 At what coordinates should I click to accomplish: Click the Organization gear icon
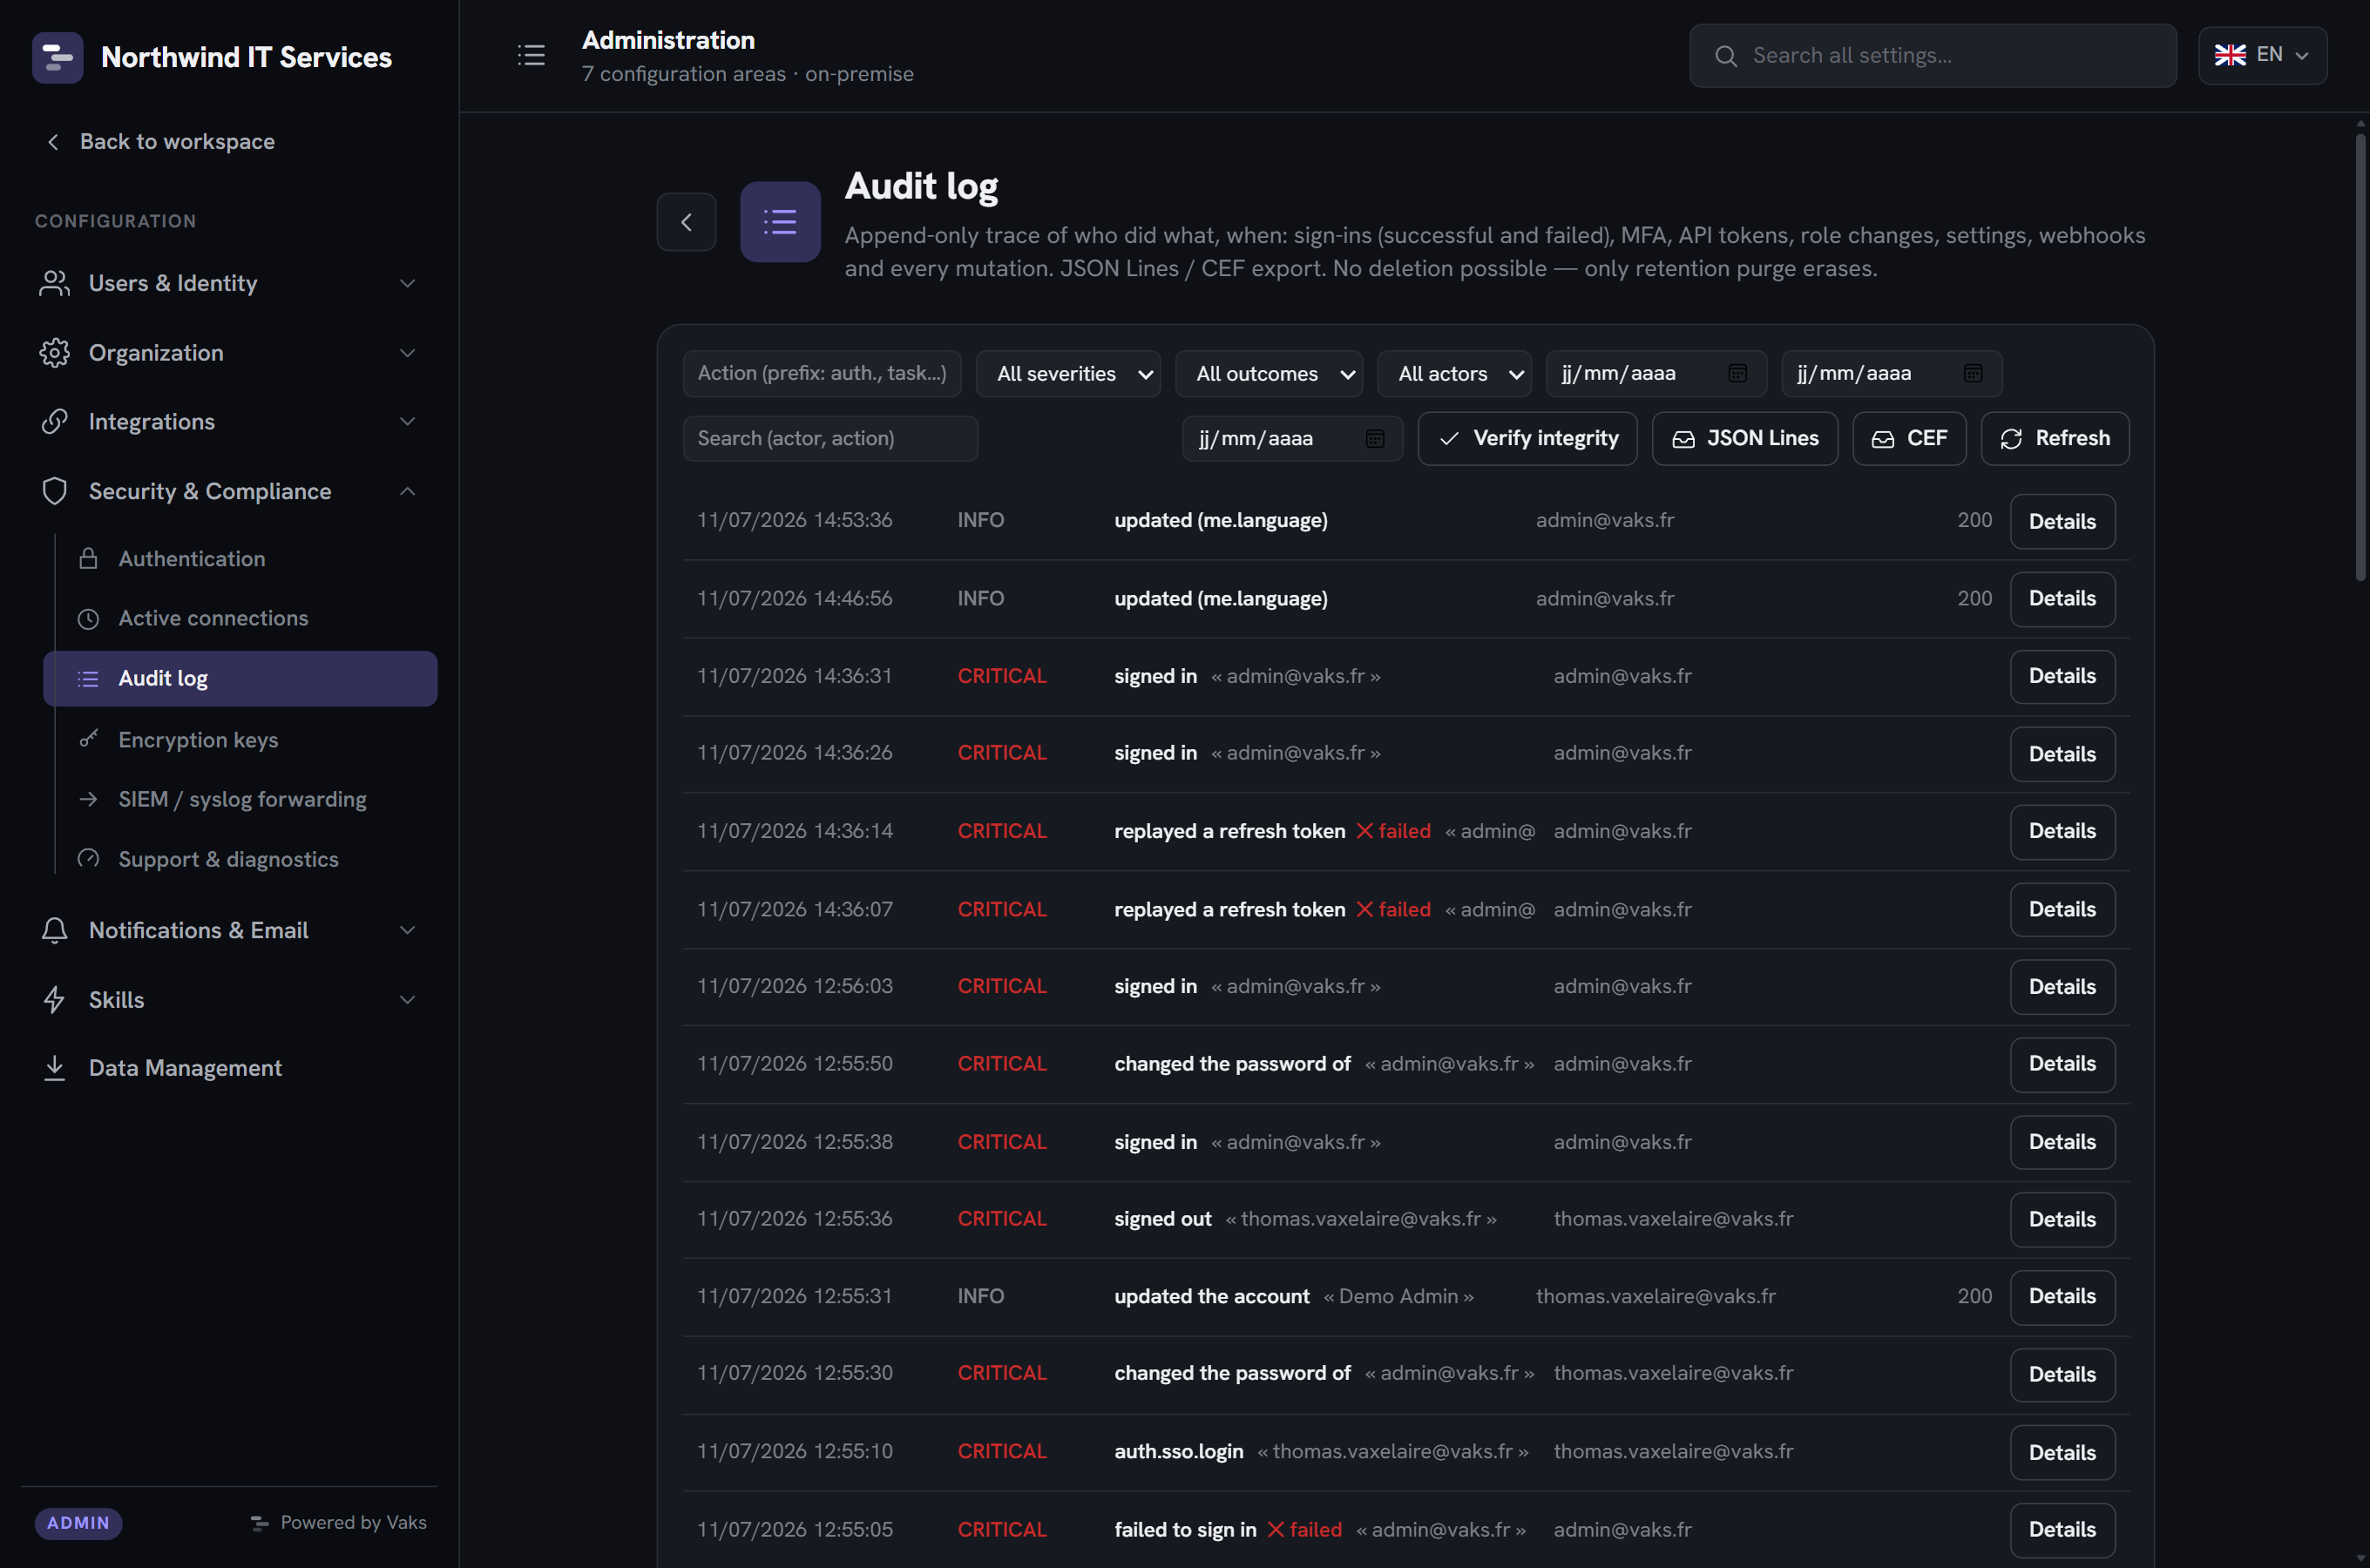click(54, 353)
